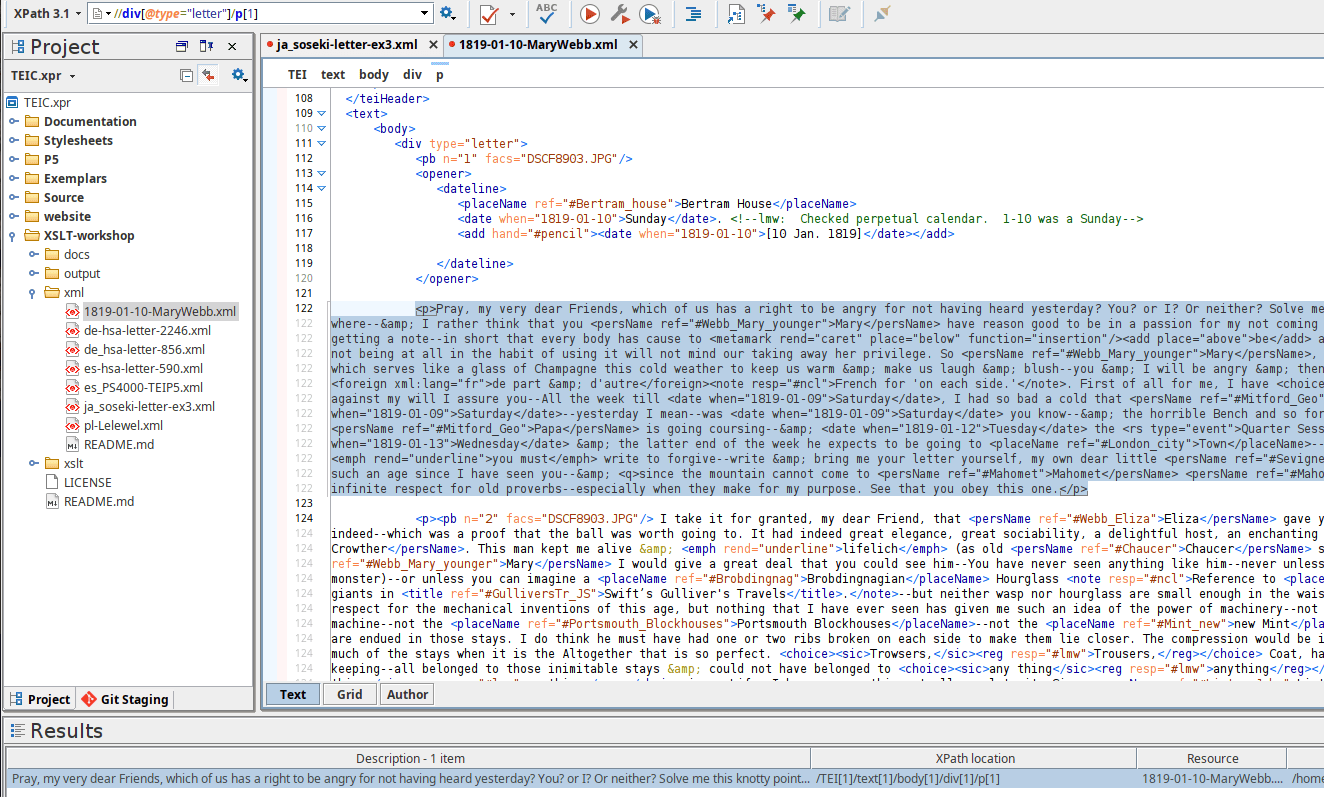Select the website folder
1324x797 pixels.
(67, 217)
